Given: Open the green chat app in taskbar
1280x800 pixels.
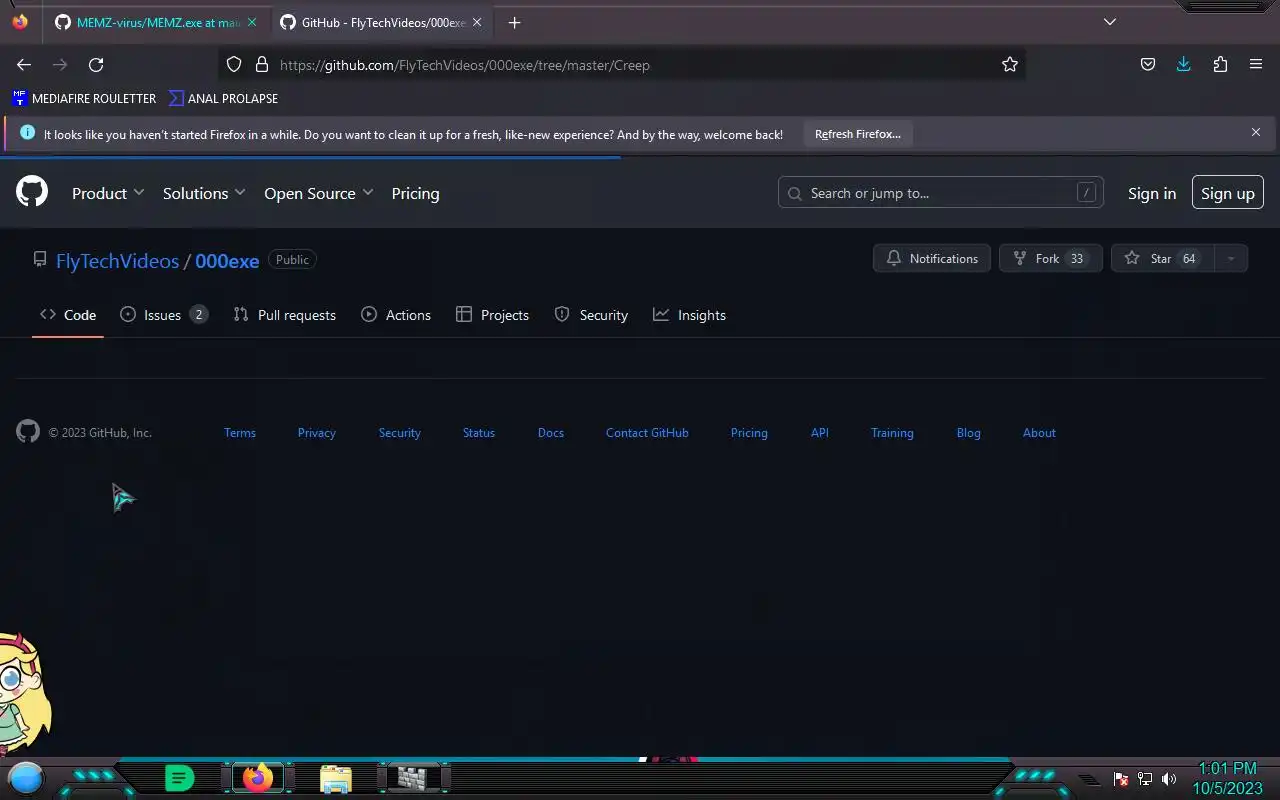Looking at the screenshot, I should [179, 778].
